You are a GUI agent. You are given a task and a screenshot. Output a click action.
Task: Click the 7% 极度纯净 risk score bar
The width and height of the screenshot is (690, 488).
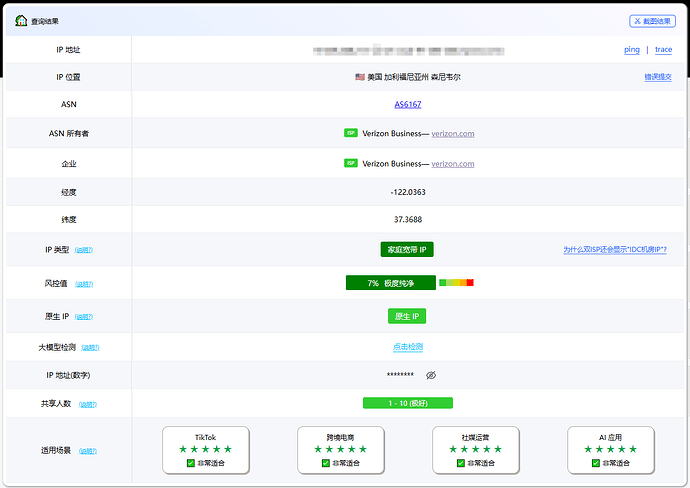pyautogui.click(x=391, y=283)
